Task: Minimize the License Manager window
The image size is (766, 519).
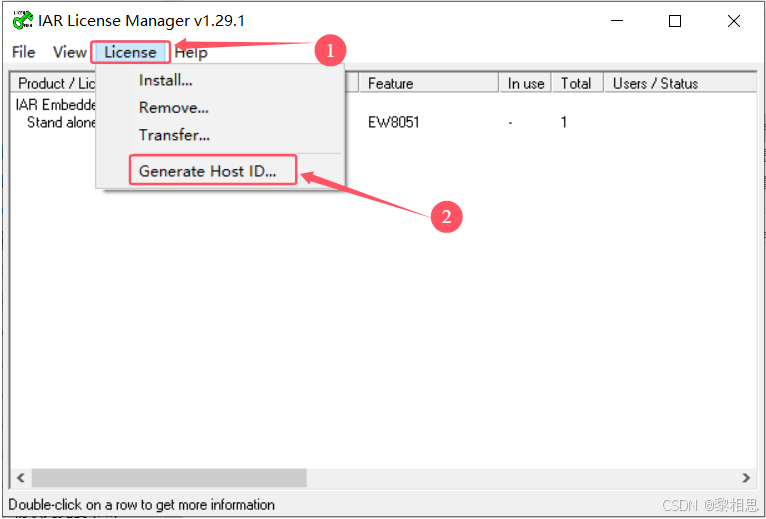Action: [x=617, y=21]
